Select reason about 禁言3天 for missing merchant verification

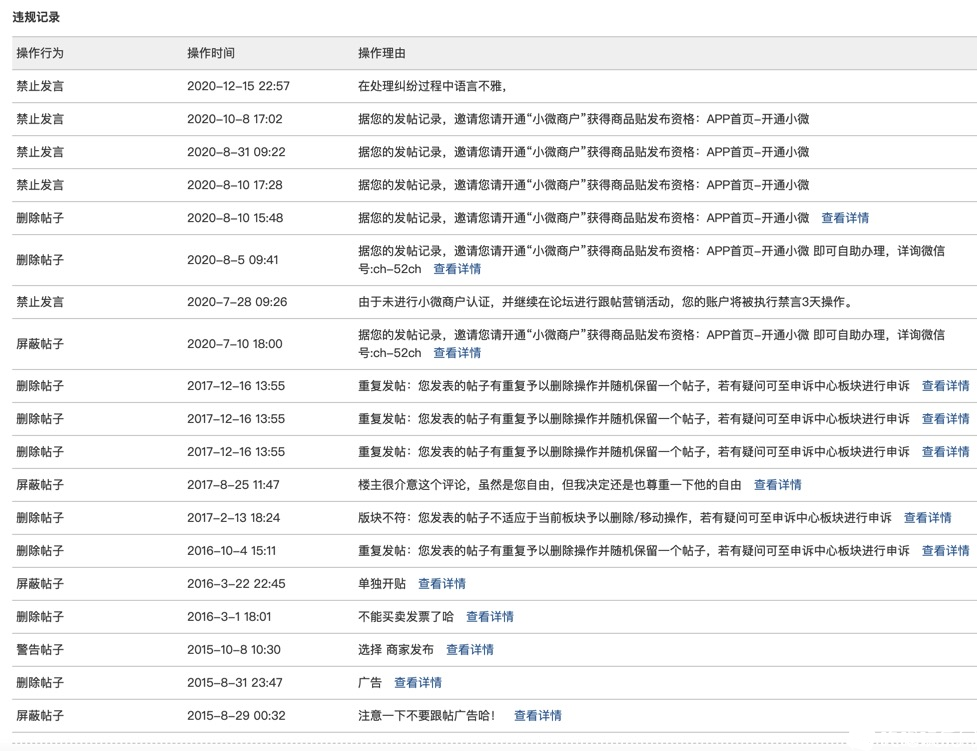[x=605, y=302]
